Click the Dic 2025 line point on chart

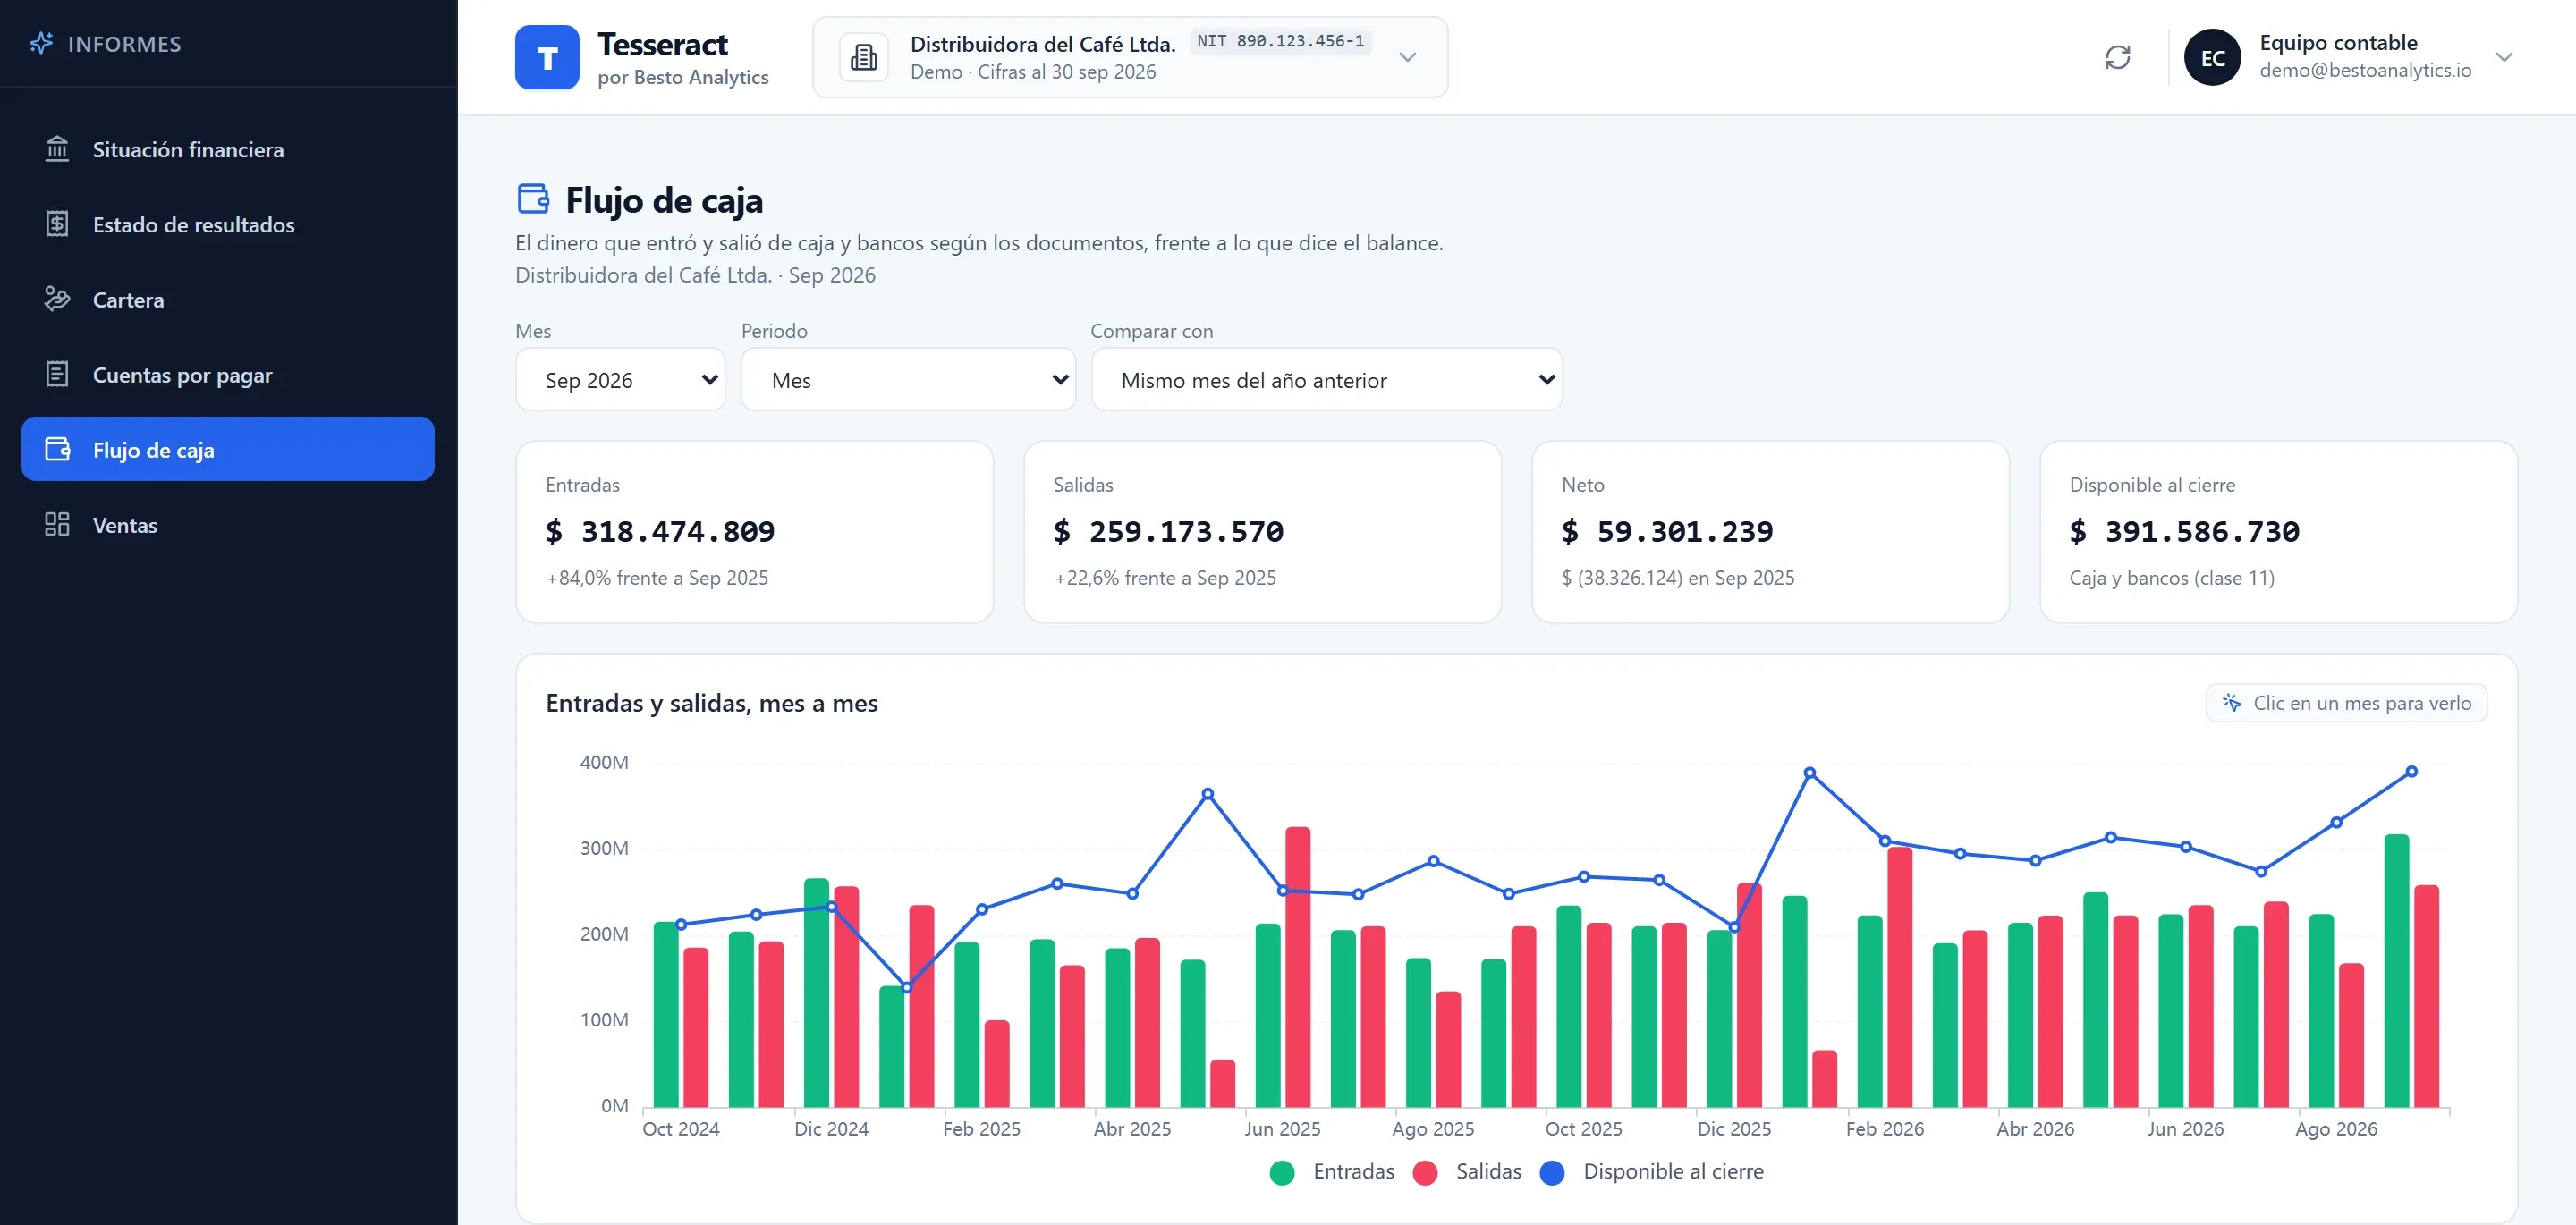(1734, 927)
